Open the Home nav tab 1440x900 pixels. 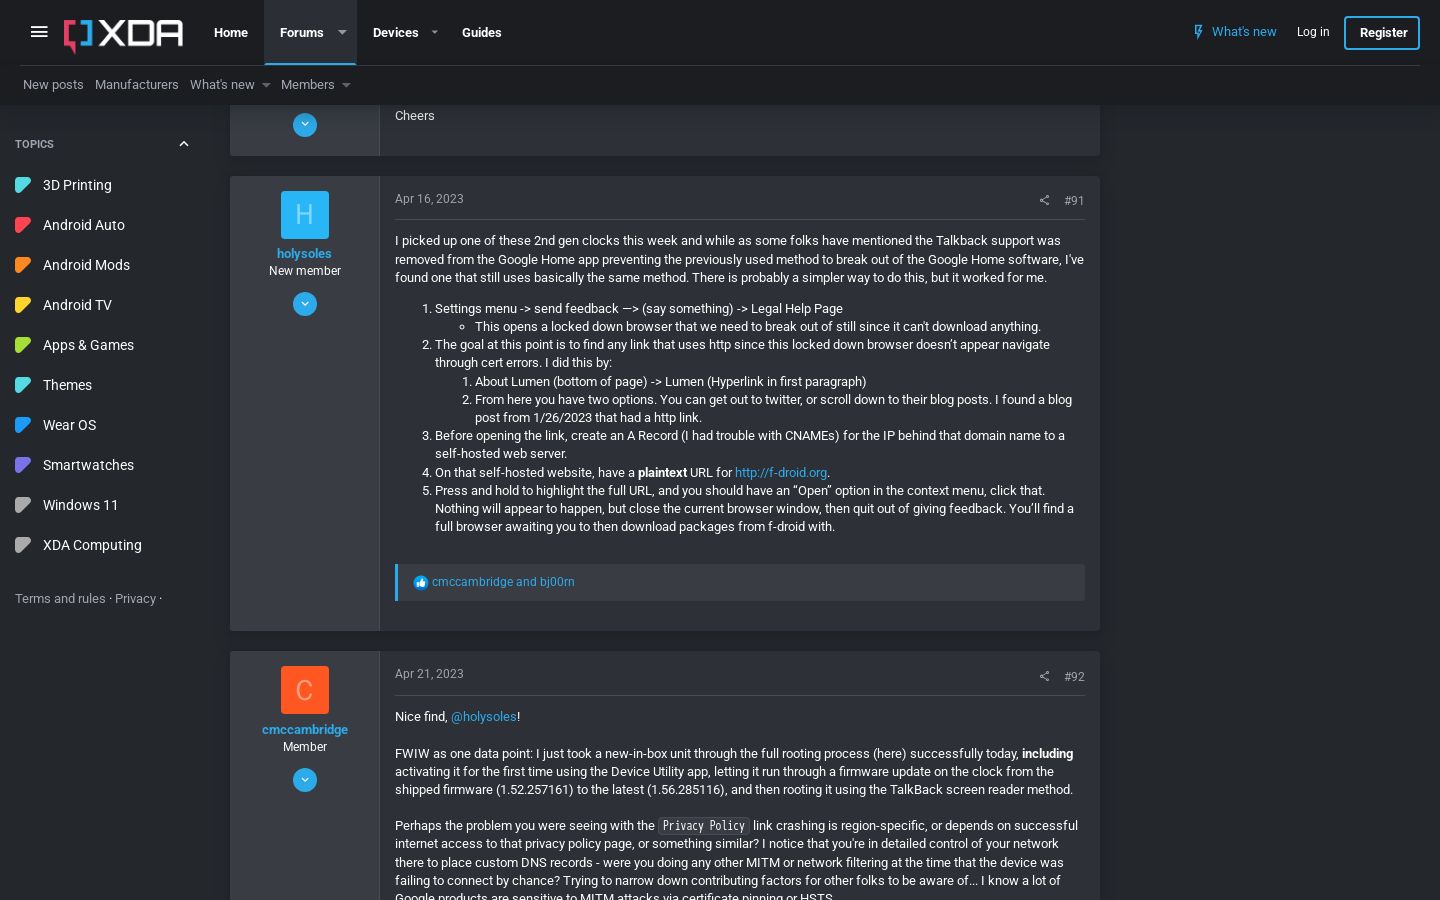coord(231,32)
